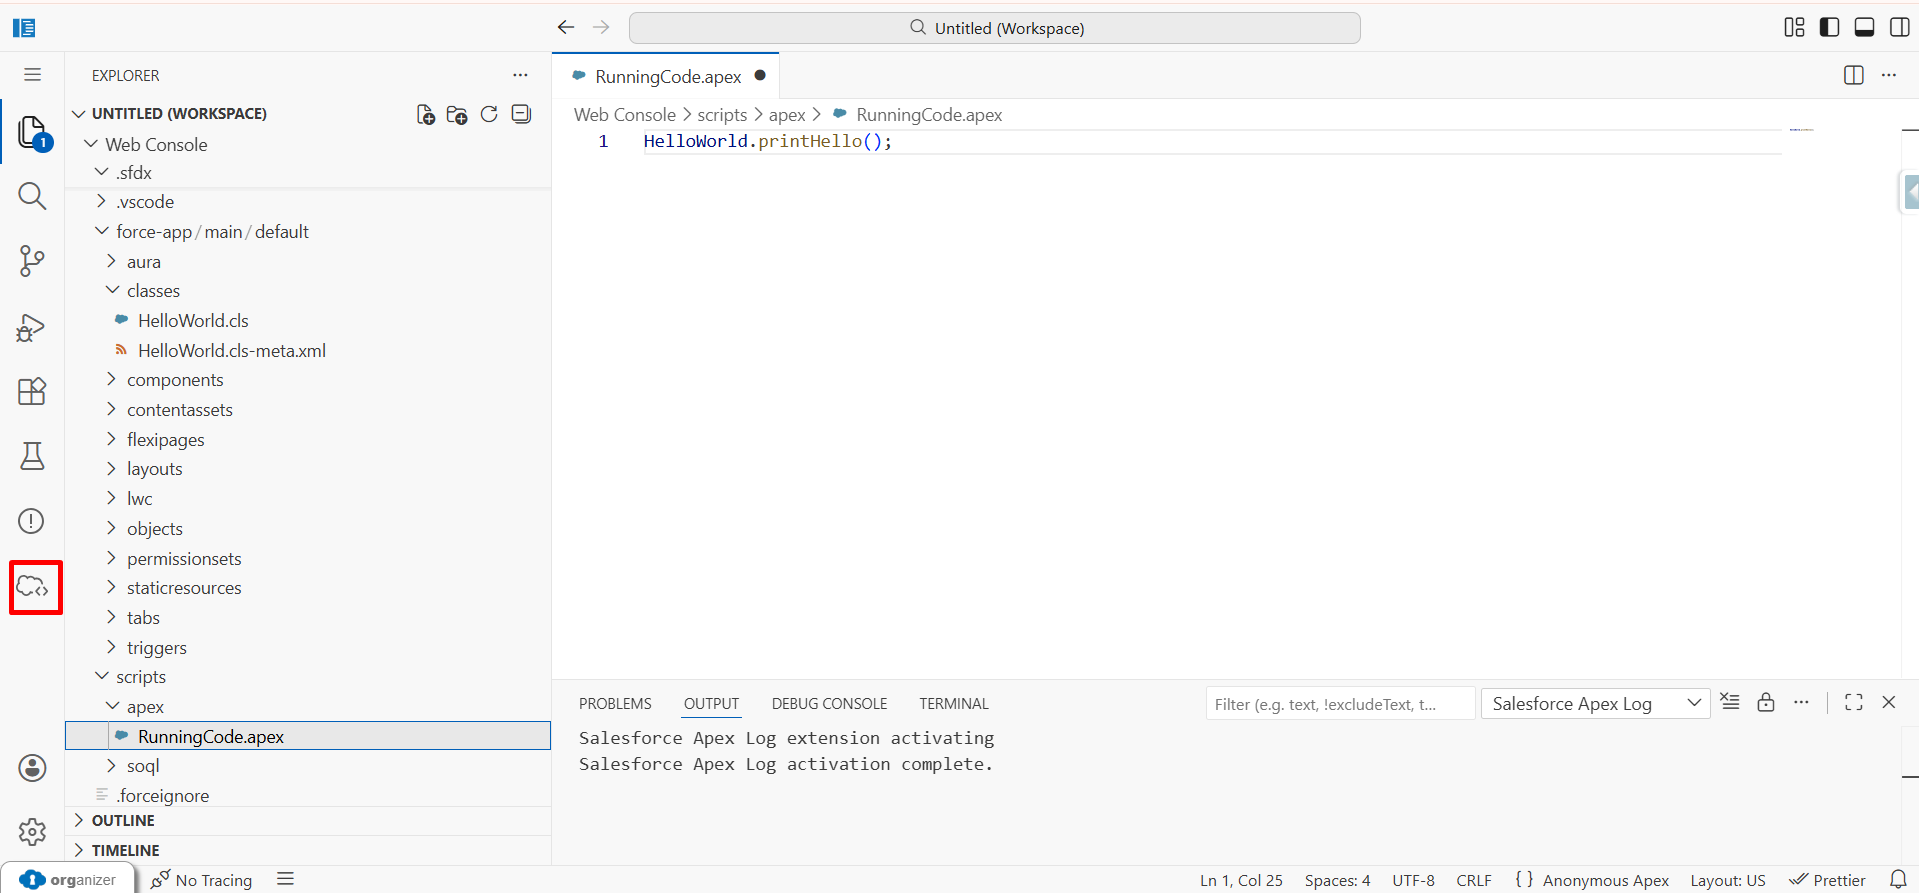This screenshot has width=1919, height=893.
Task: Open notifications bell in status bar
Action: (1898, 880)
